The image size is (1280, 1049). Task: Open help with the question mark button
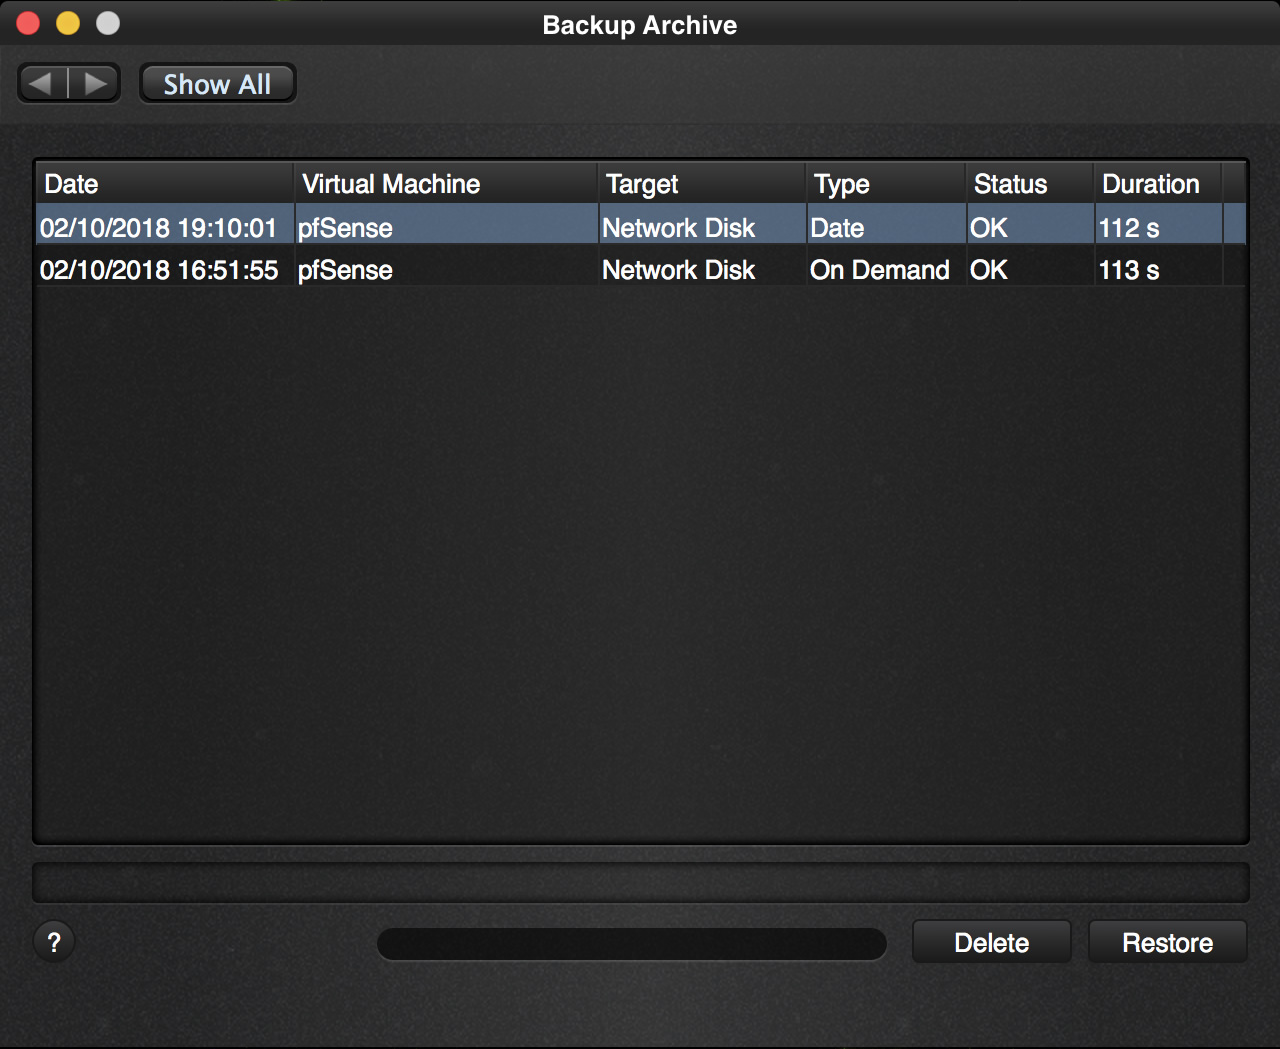tap(54, 942)
